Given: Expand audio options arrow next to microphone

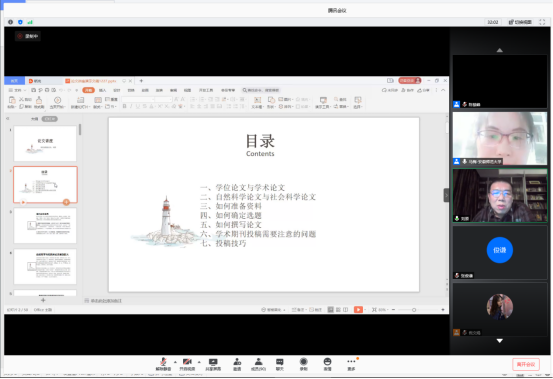Looking at the screenshot, I should (175, 362).
